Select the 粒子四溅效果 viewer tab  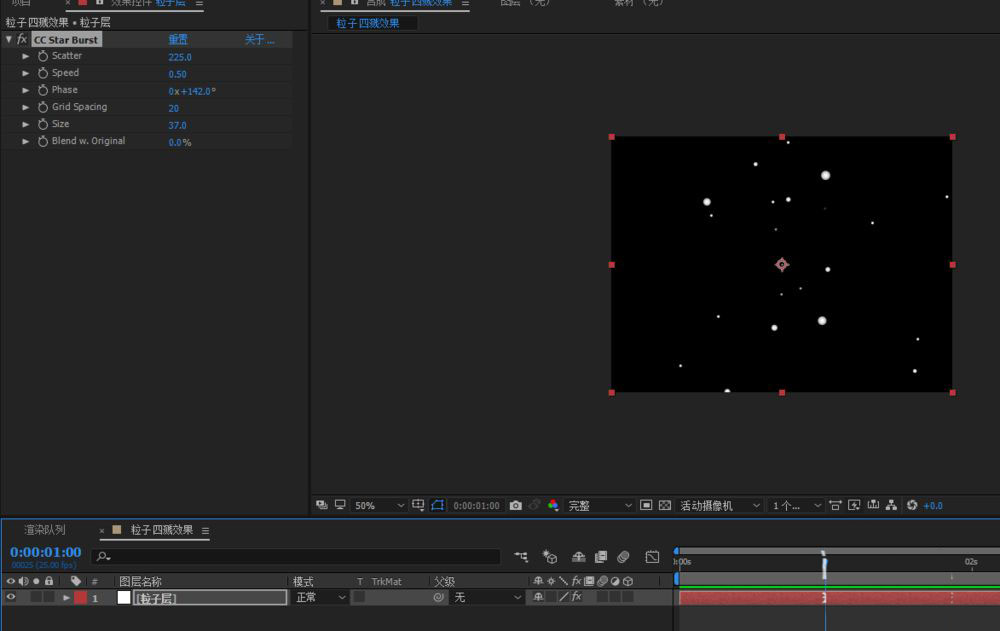368,23
